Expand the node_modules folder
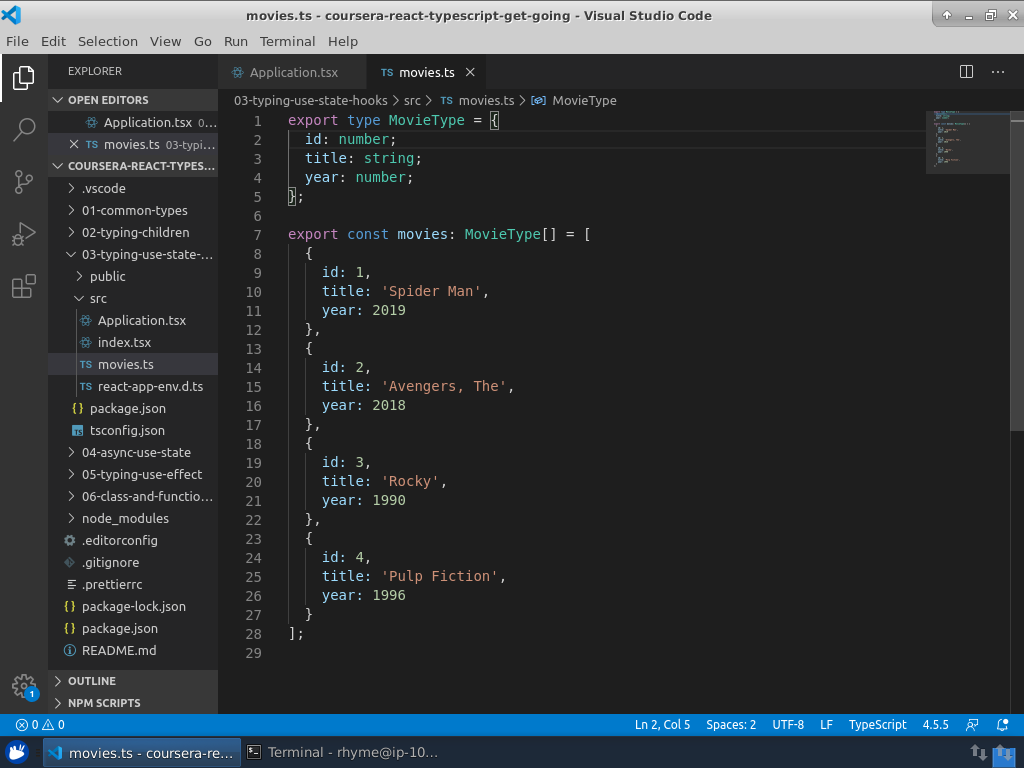 (125, 518)
